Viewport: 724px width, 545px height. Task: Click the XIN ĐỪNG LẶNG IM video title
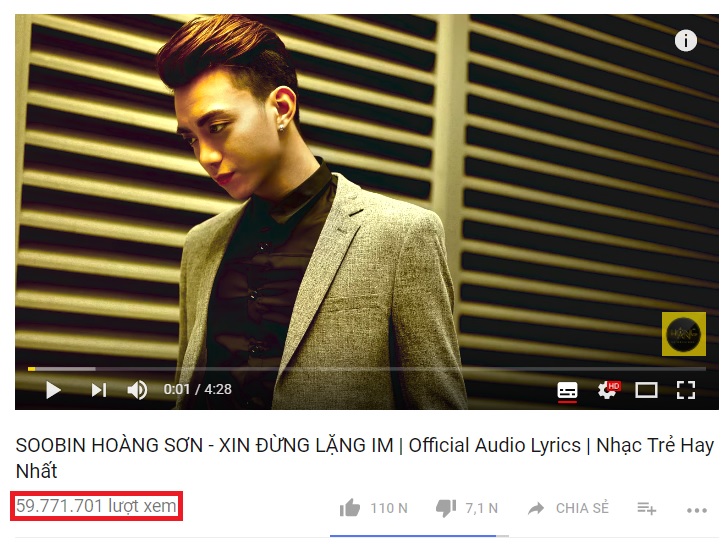pyautogui.click(x=306, y=446)
